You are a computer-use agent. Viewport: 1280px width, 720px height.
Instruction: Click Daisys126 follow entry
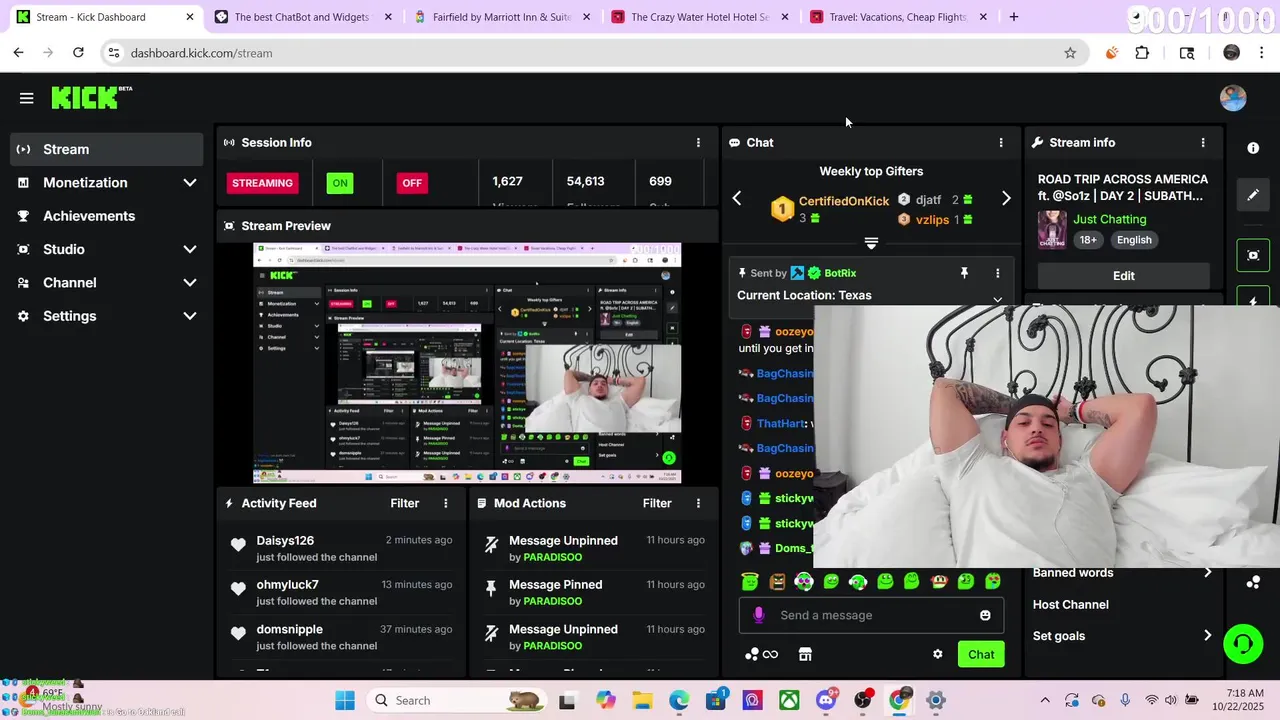point(341,548)
